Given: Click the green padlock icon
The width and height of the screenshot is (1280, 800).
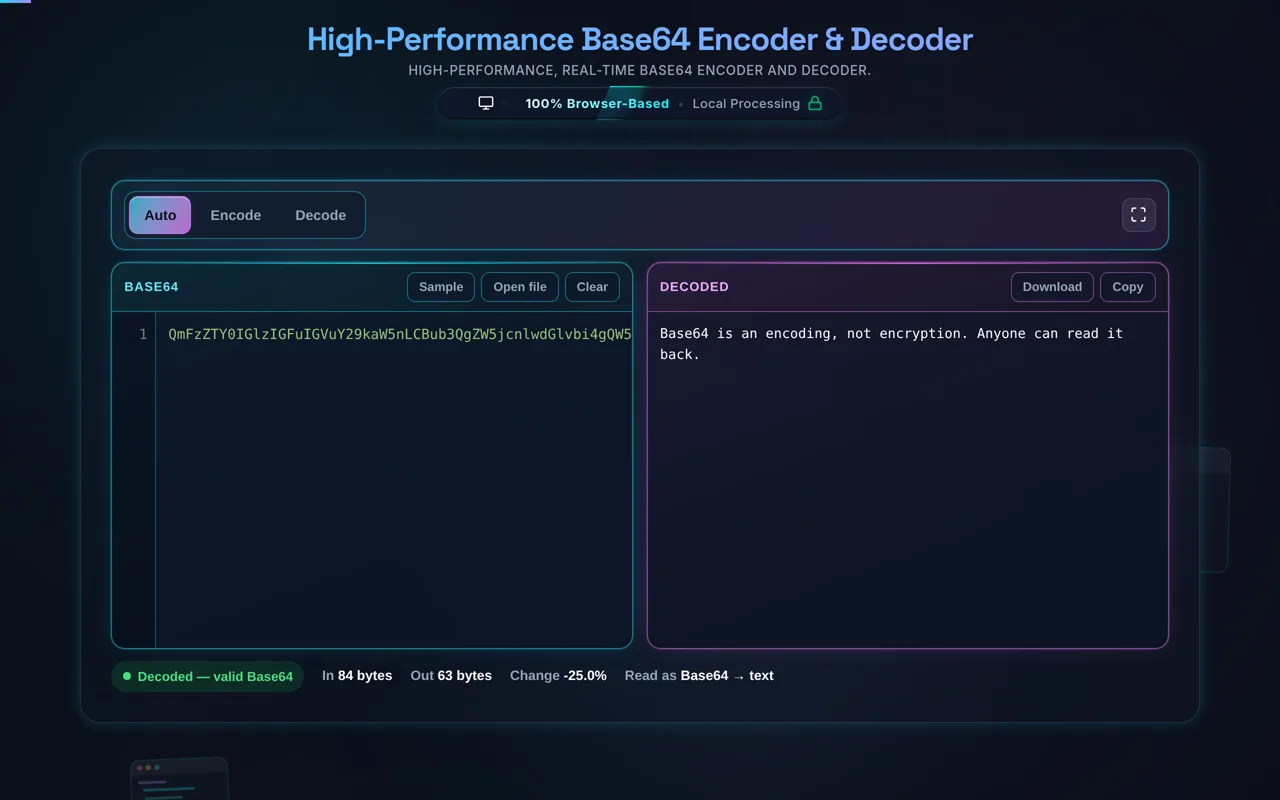Looking at the screenshot, I should tap(815, 103).
